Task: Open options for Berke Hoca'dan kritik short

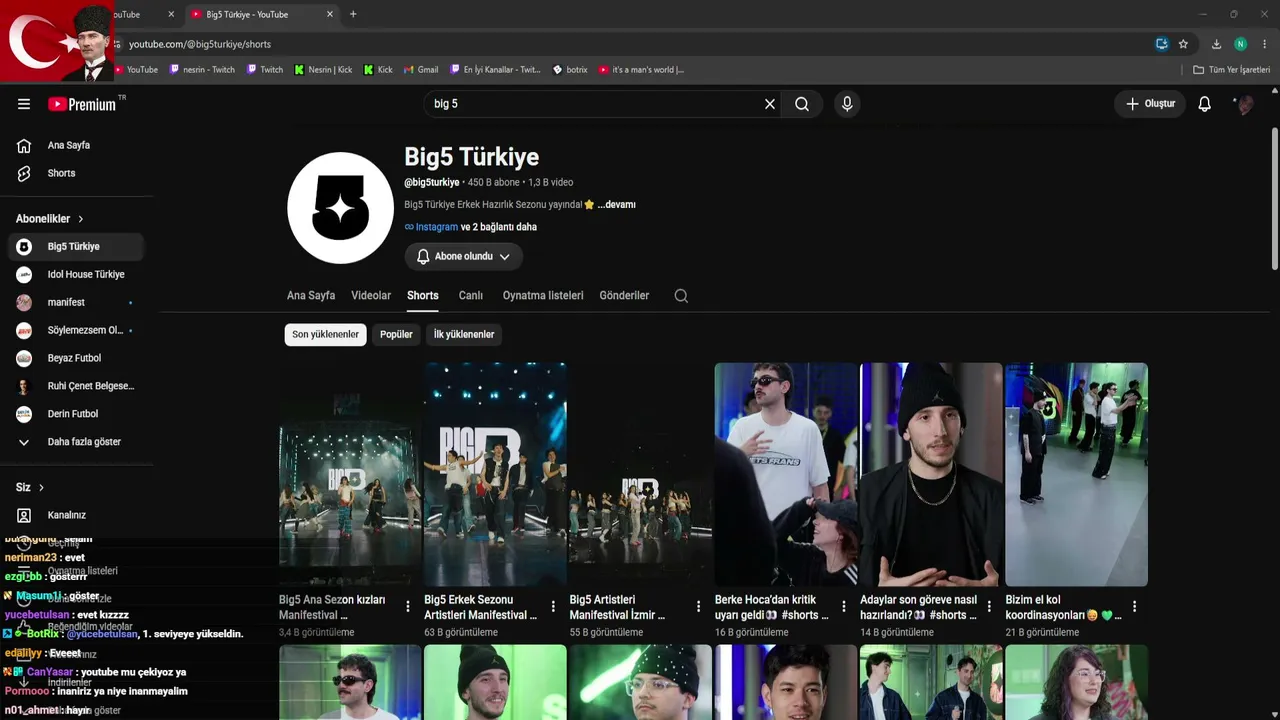Action: click(x=843, y=606)
